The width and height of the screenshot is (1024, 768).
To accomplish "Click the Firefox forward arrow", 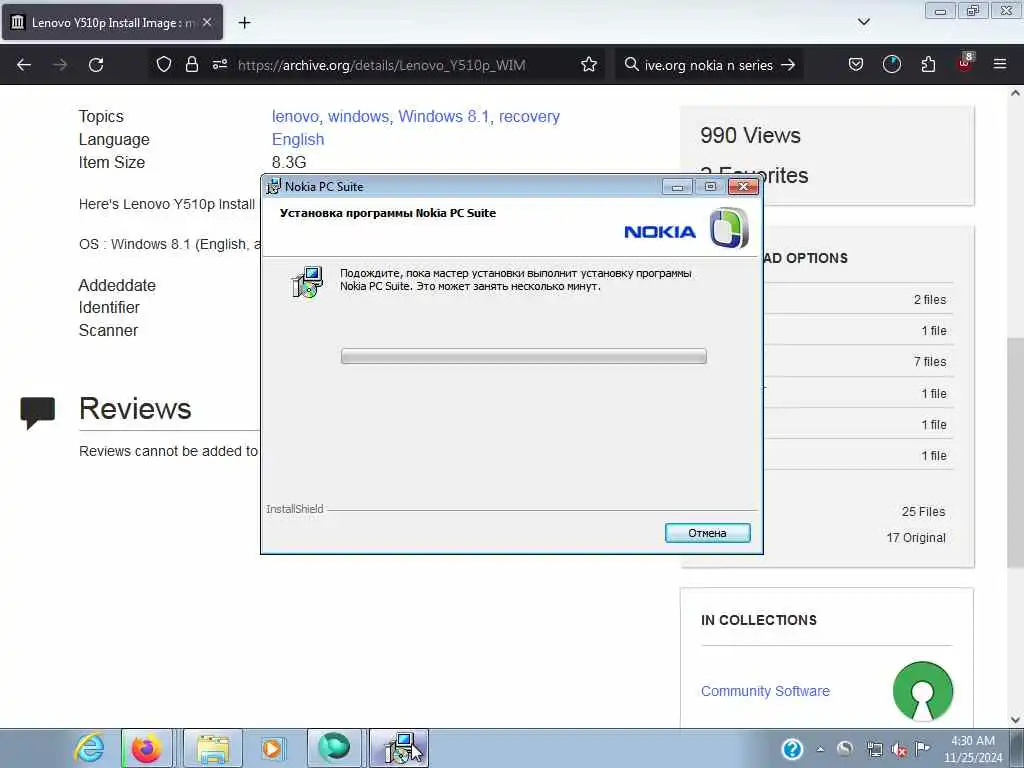I will tap(59, 65).
